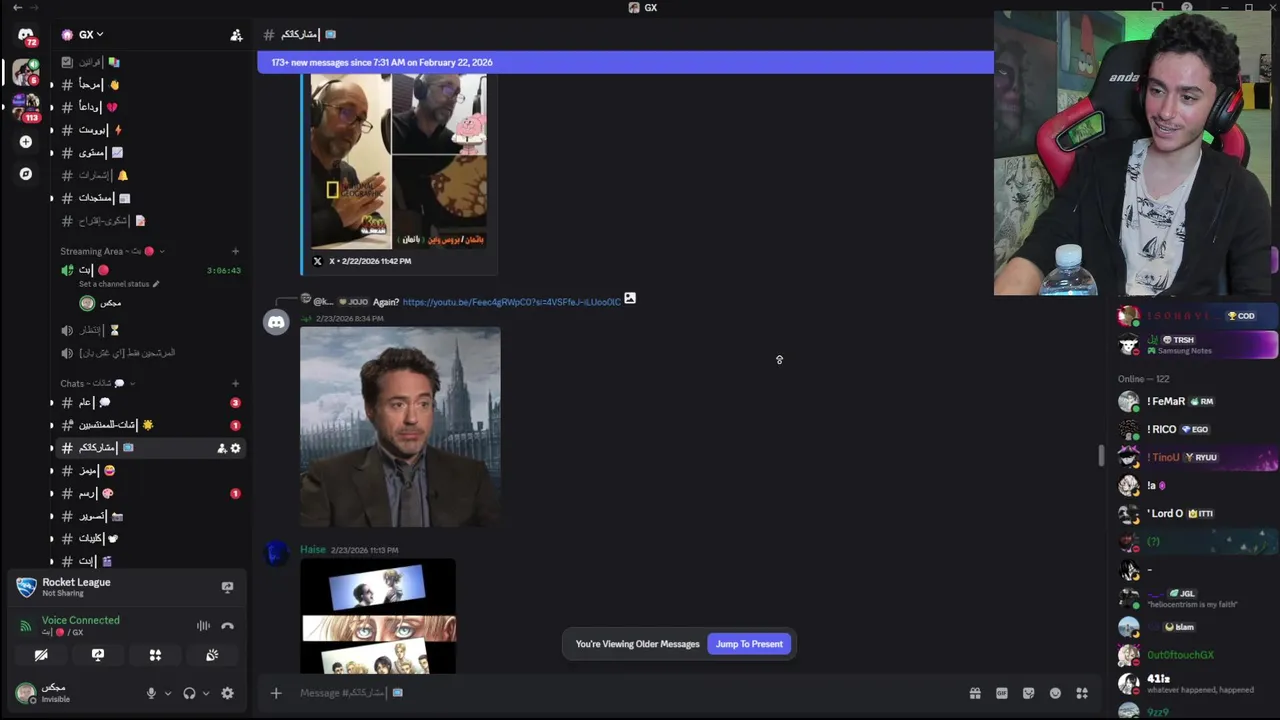Image resolution: width=1280 pixels, height=720 pixels.
Task: Click the chat scrollbar thumb
Action: point(1101,455)
